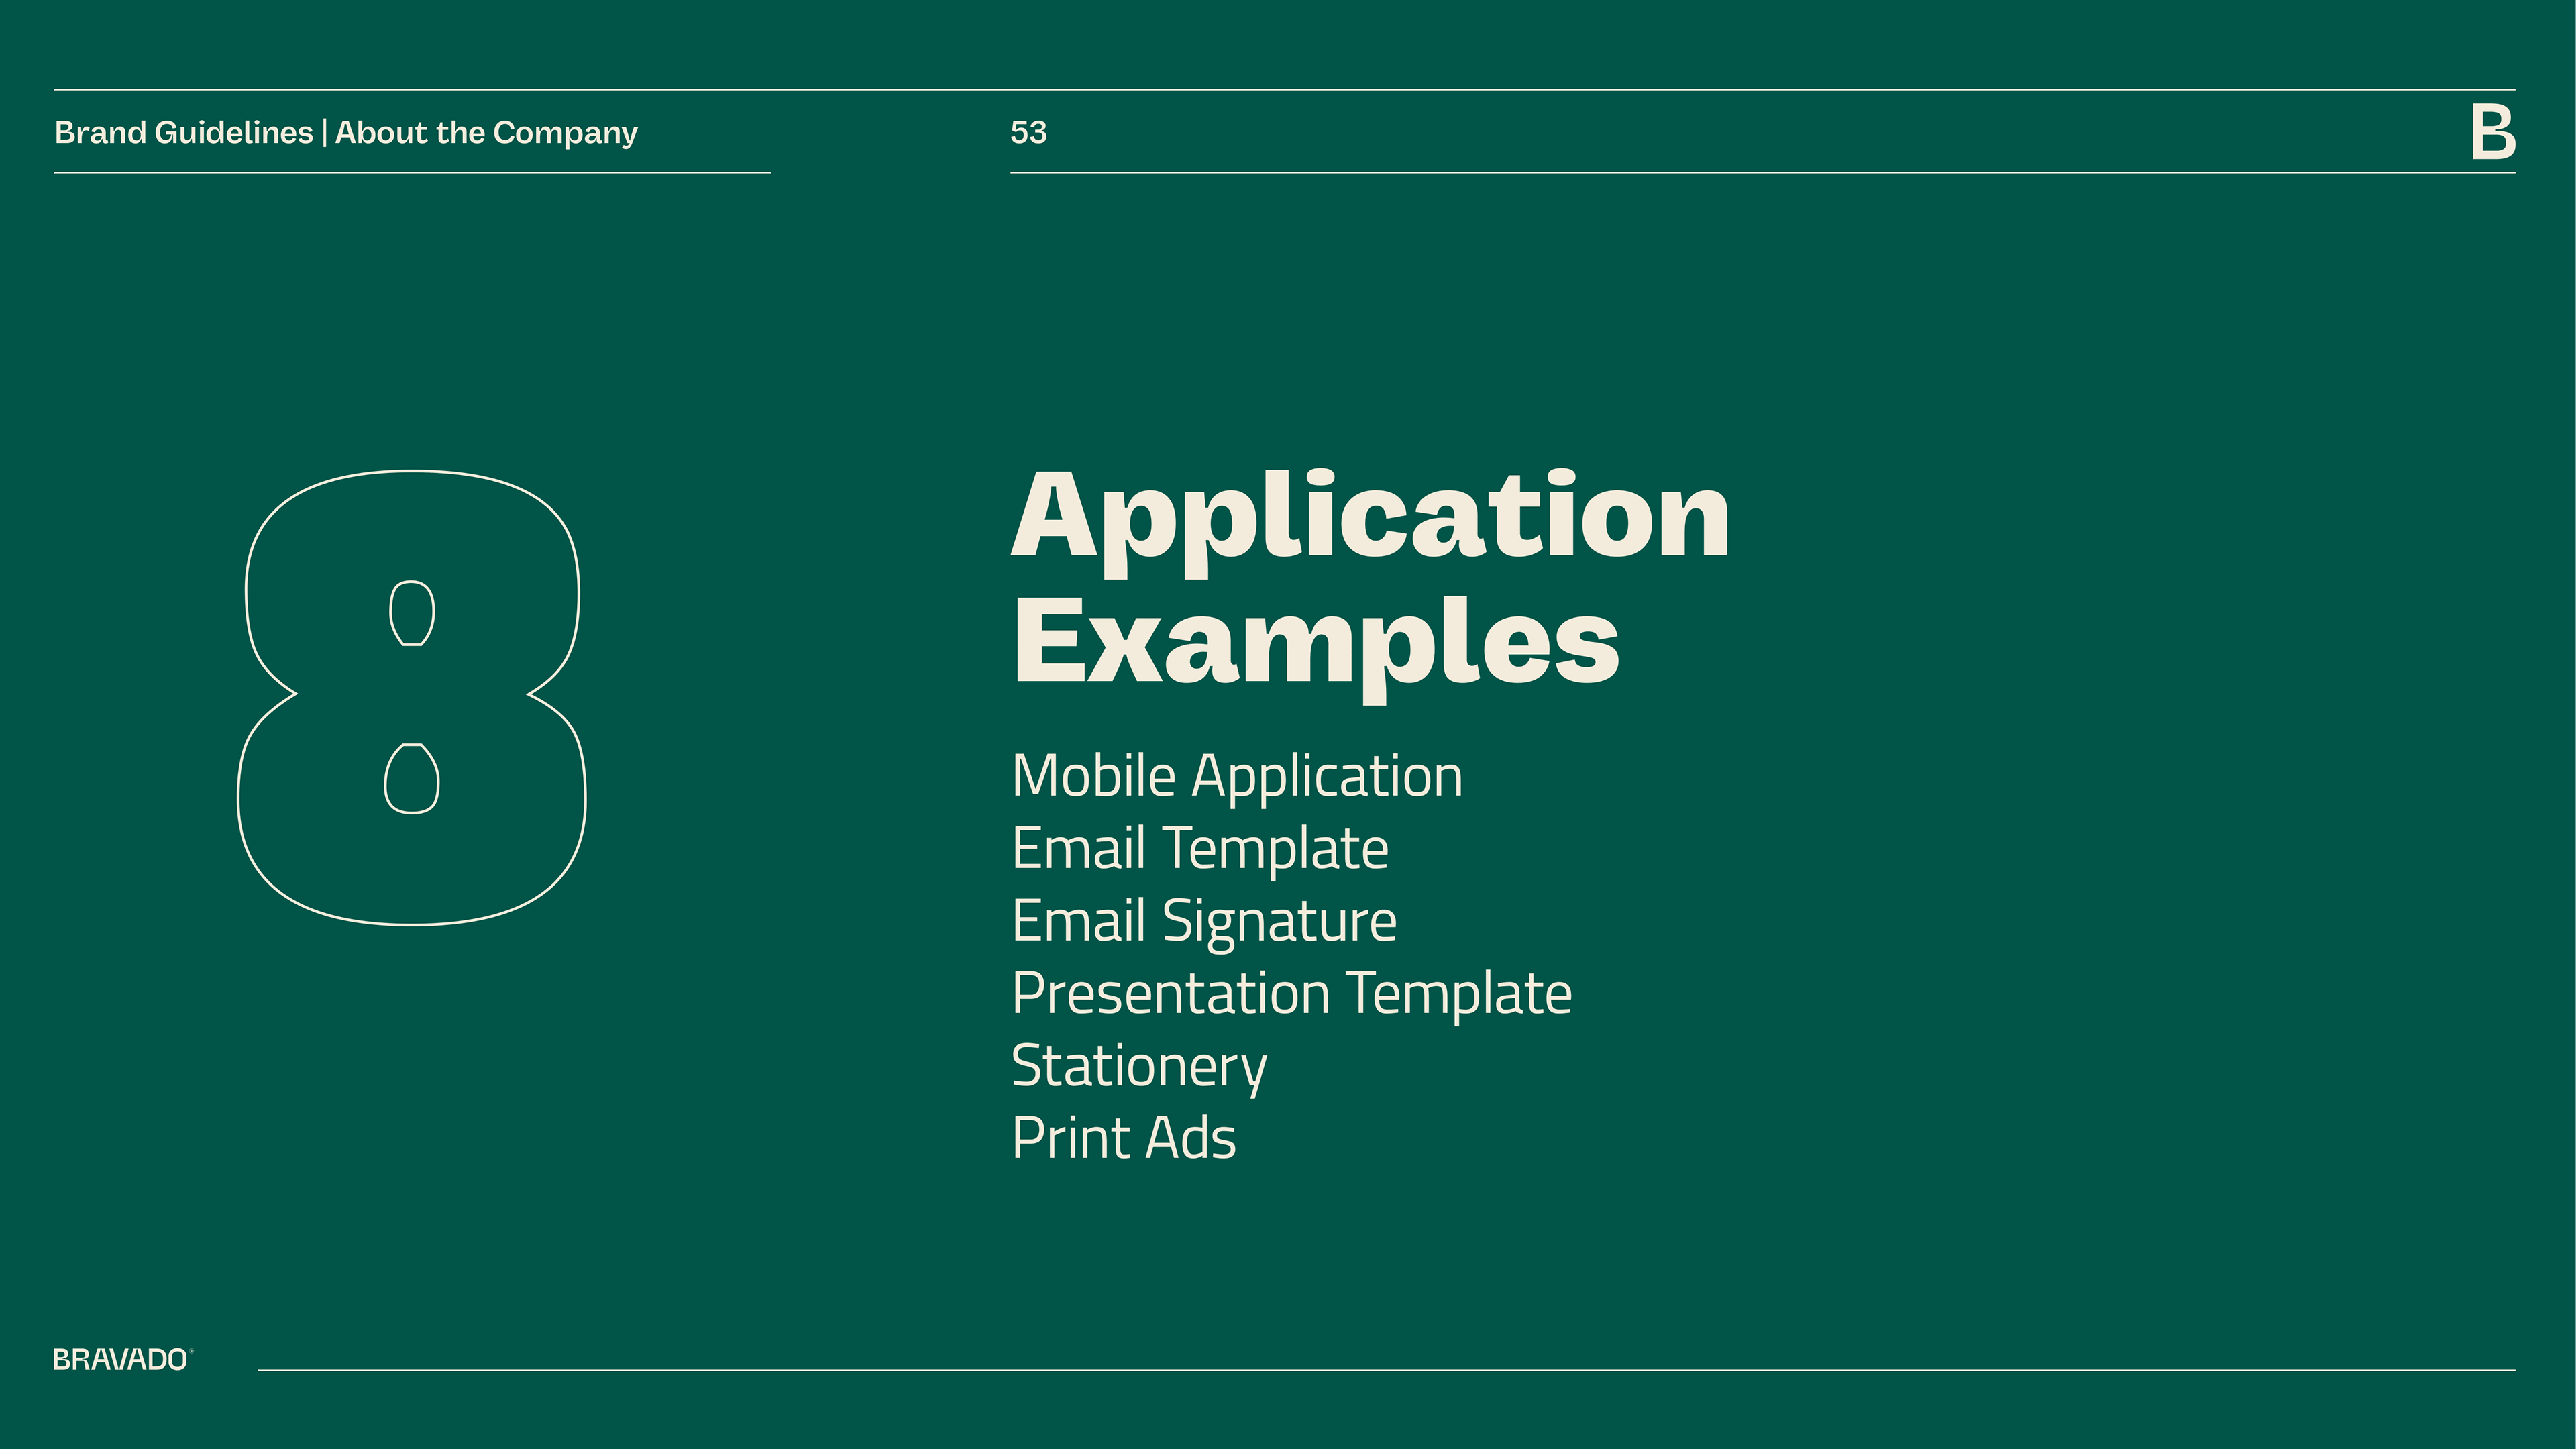This screenshot has width=2576, height=1449.
Task: Select the Print Ads list item
Action: pos(1124,1138)
